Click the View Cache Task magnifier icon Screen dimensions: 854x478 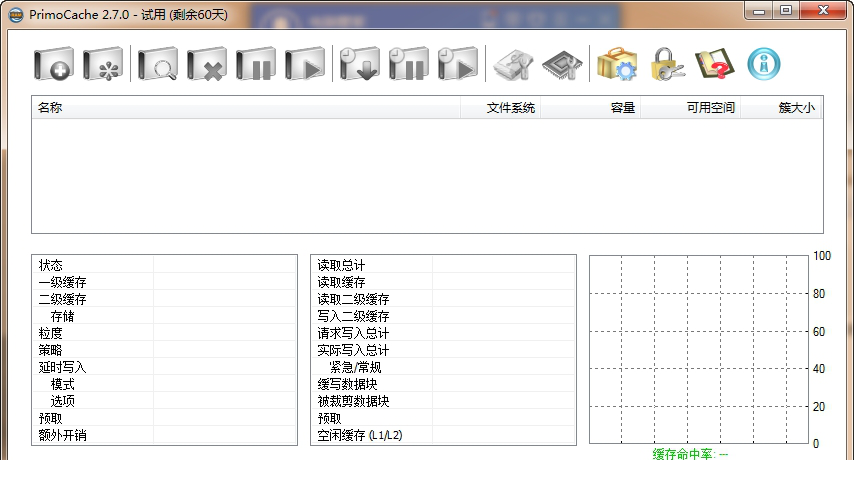(157, 64)
